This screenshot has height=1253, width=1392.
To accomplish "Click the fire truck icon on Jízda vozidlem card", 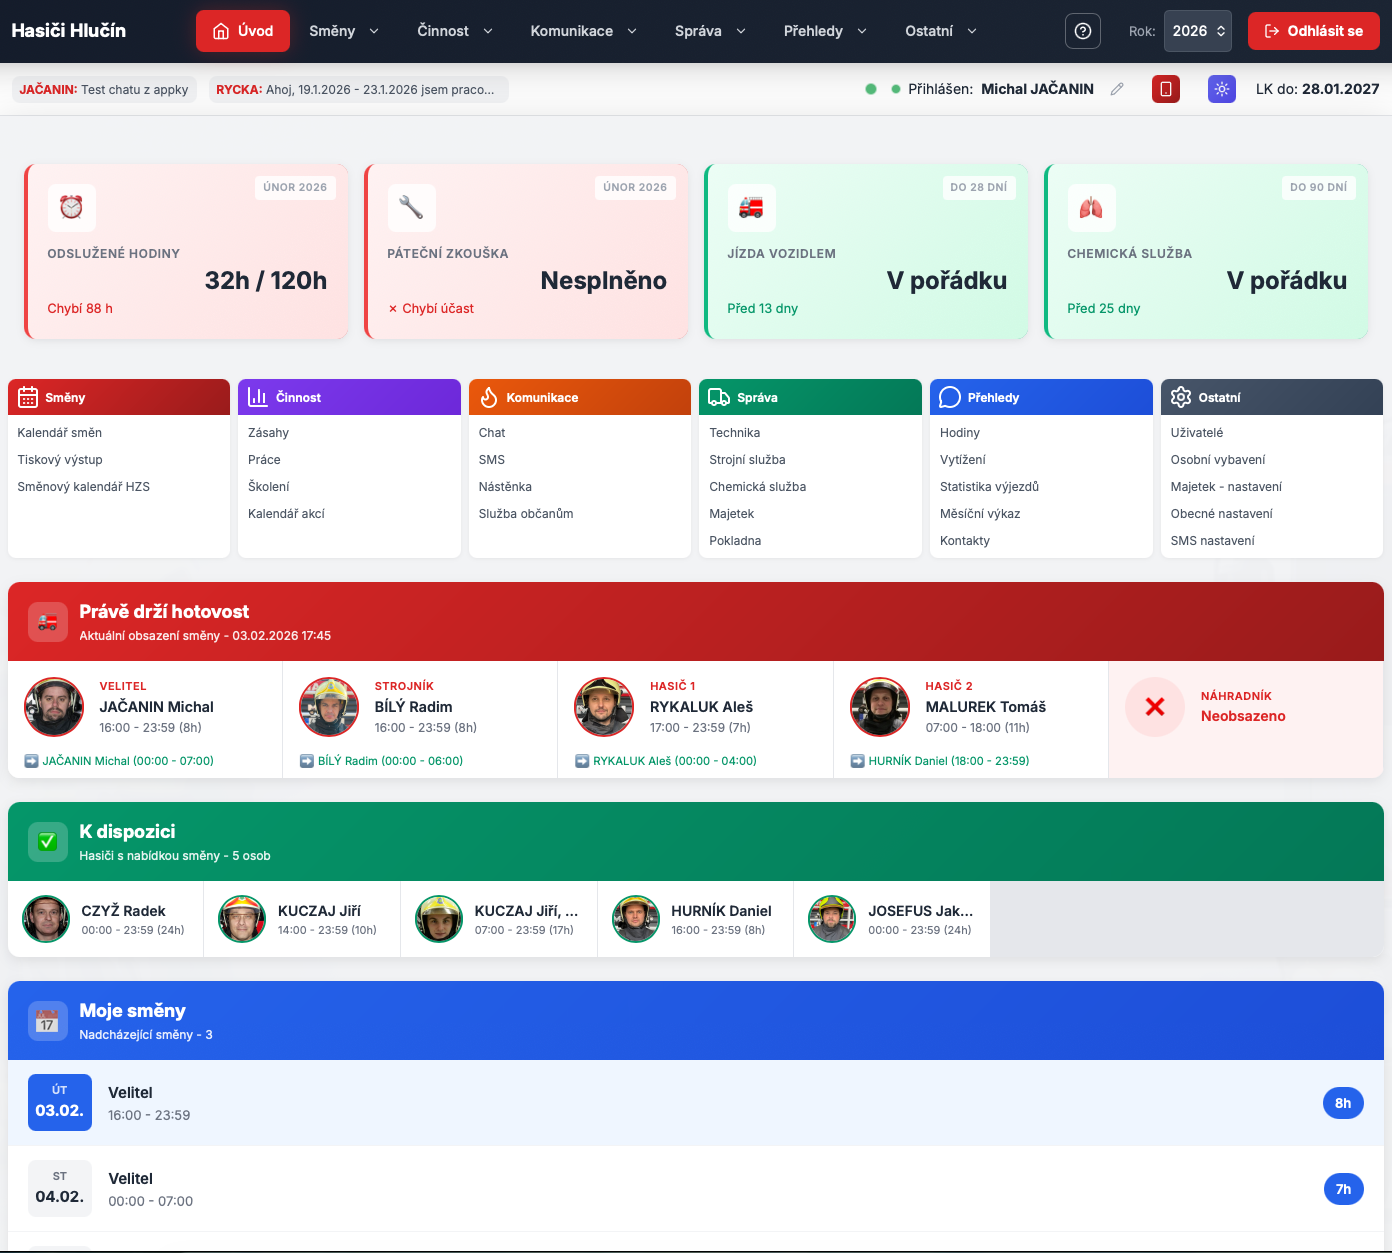I will click(x=751, y=208).
